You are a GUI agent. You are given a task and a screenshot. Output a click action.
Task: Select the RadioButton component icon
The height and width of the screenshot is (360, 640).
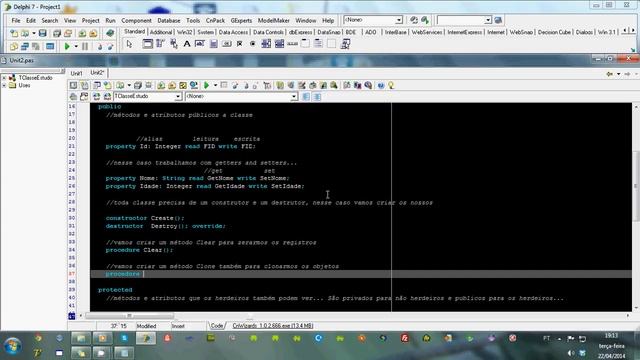coord(253,44)
